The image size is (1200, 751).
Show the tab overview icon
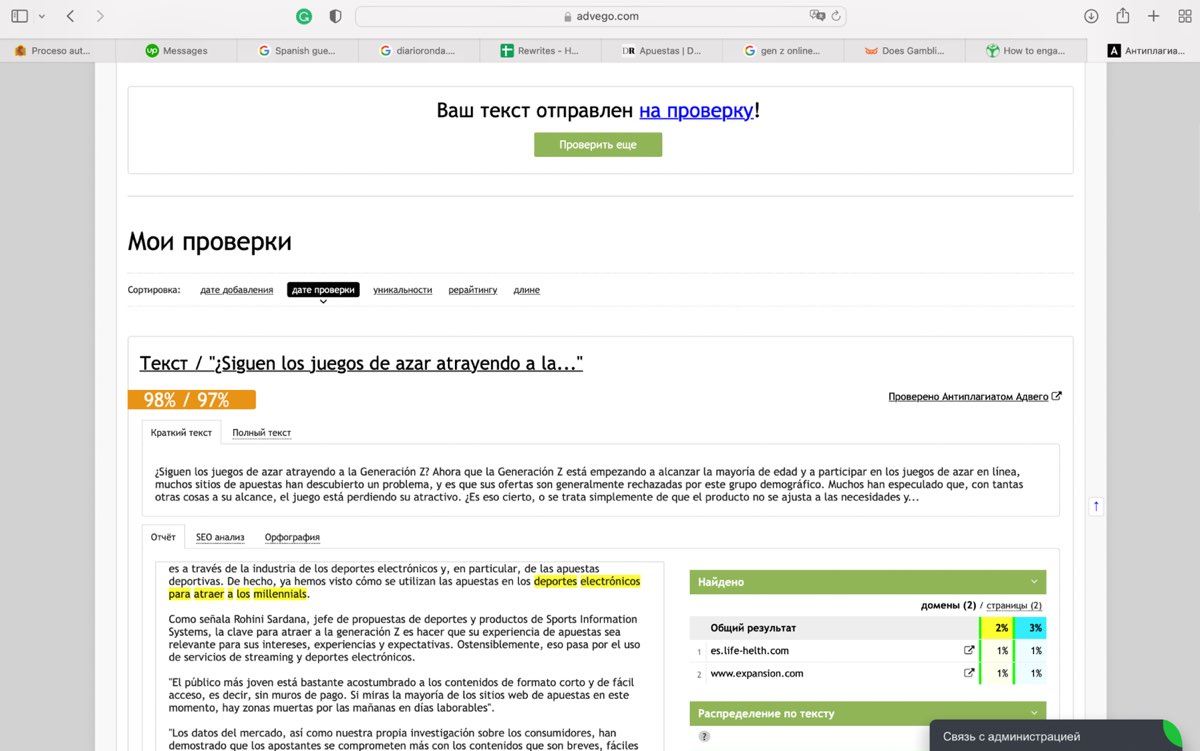[x=1183, y=16]
